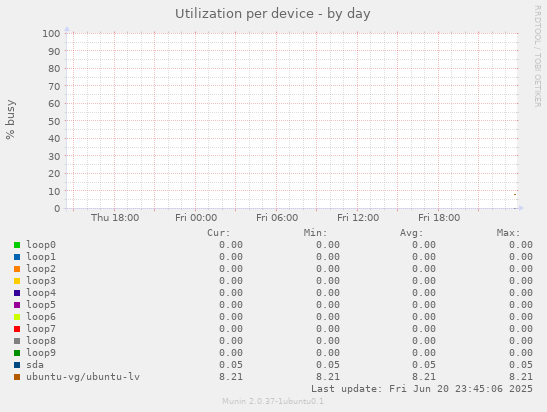The image size is (547, 412).
Task: Select the ubuntu-vg/ubuntu-lv legend label
Action: coord(83,377)
